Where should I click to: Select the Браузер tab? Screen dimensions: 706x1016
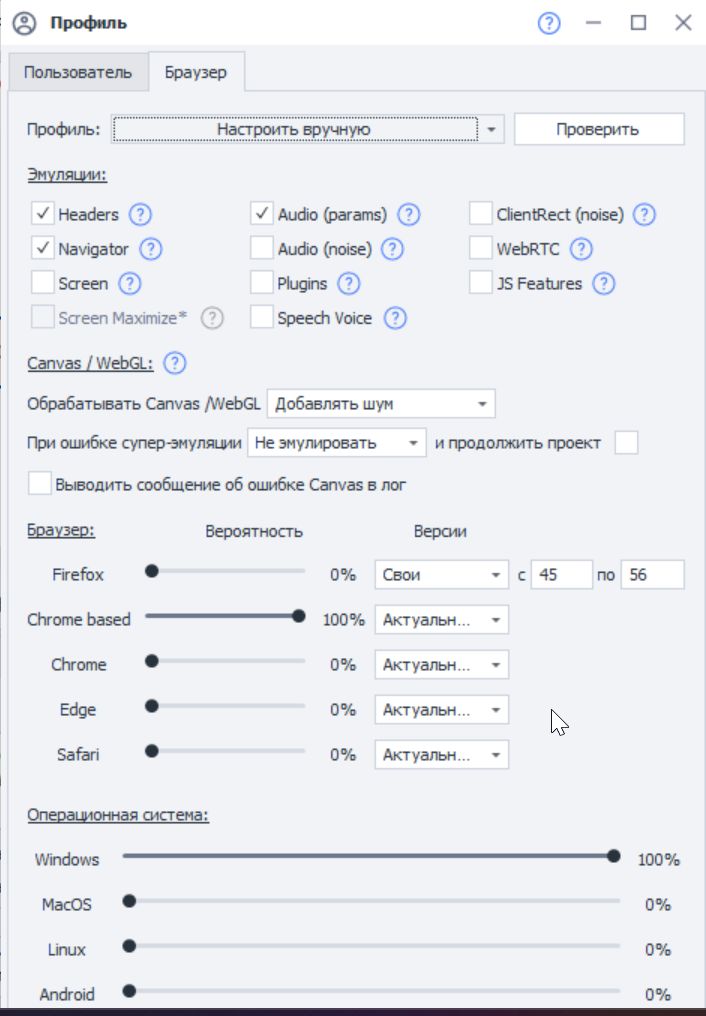pyautogui.click(x=196, y=73)
